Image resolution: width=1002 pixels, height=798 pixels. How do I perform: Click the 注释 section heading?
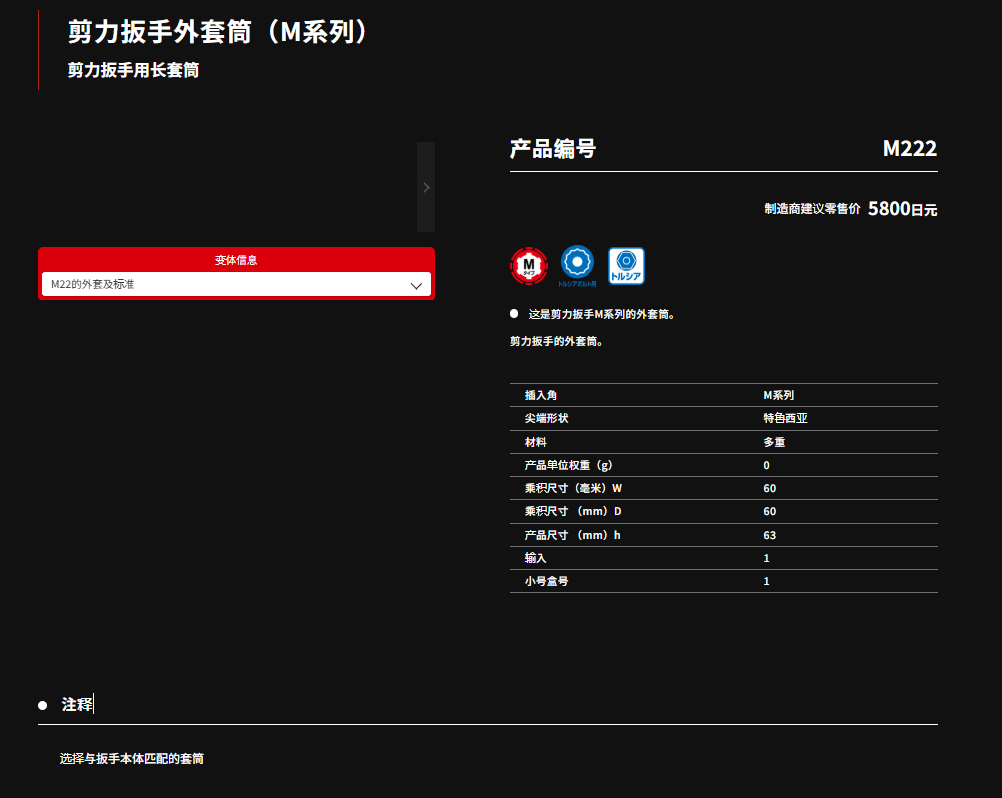(x=77, y=705)
